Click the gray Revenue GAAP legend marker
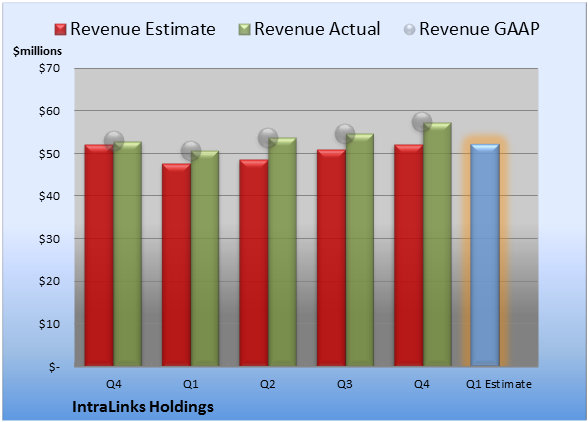This screenshot has width=588, height=422. click(410, 30)
